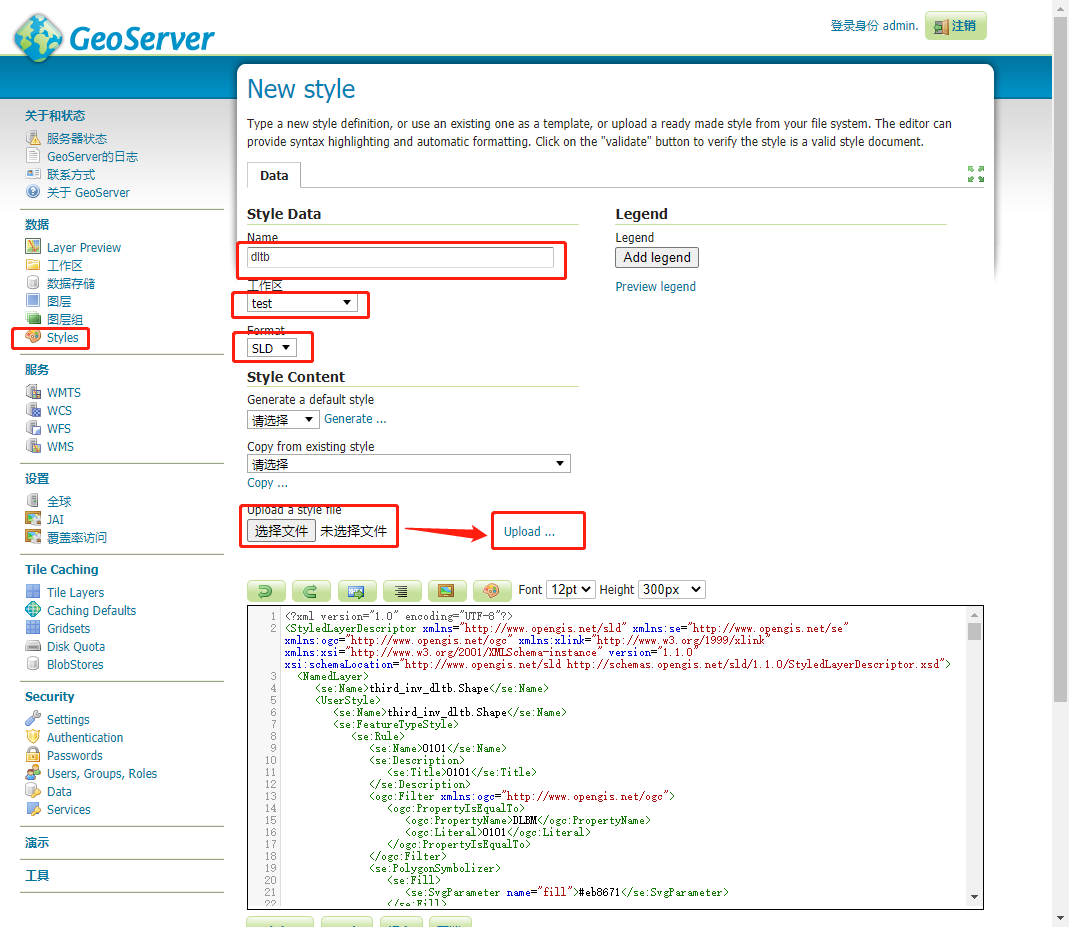This screenshot has width=1069, height=927.
Task: Open the Font size dropdown showing 12pt
Action: [x=571, y=589]
